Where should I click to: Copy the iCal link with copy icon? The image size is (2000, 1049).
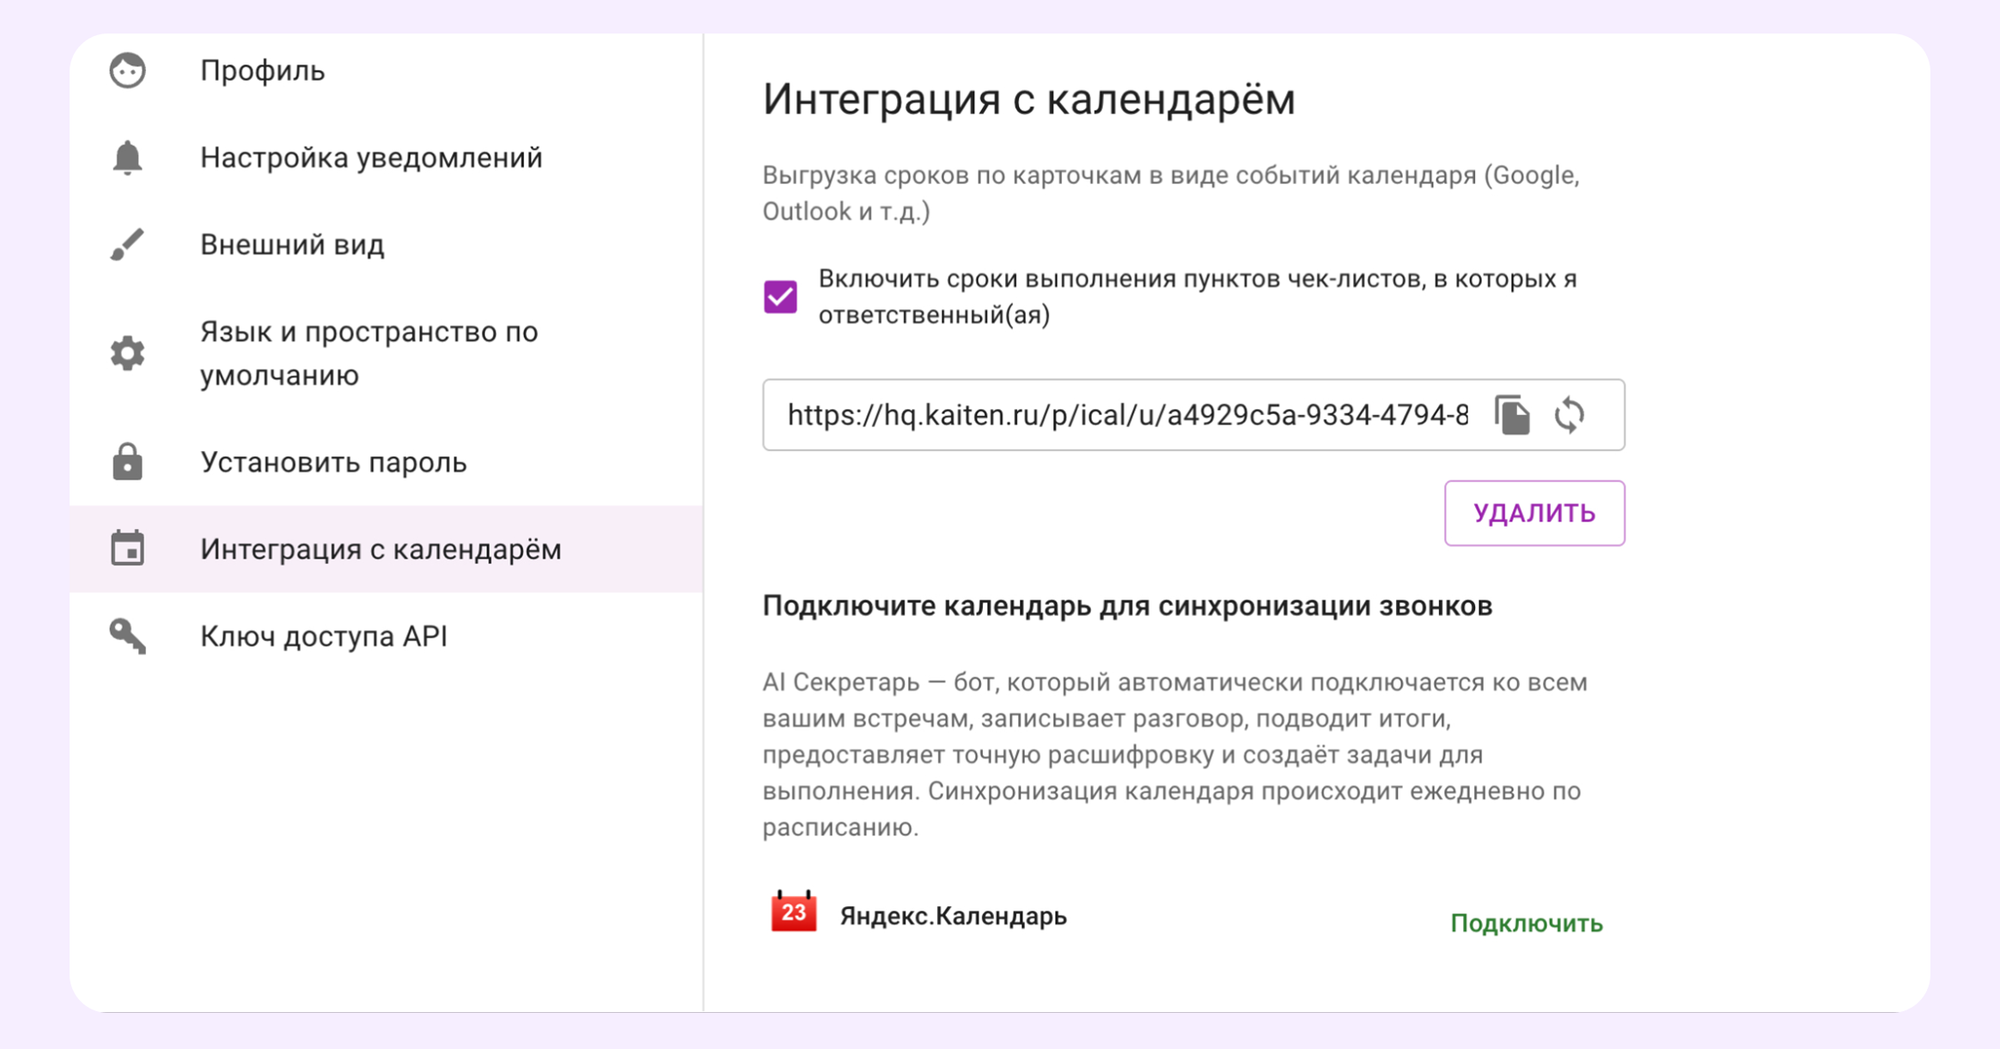click(x=1512, y=415)
